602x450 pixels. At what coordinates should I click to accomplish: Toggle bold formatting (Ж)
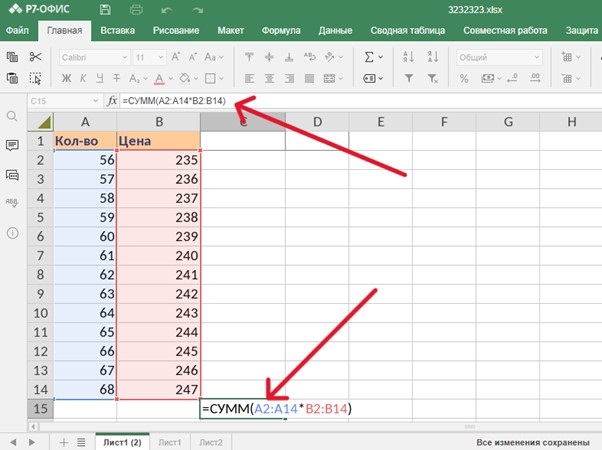click(67, 78)
